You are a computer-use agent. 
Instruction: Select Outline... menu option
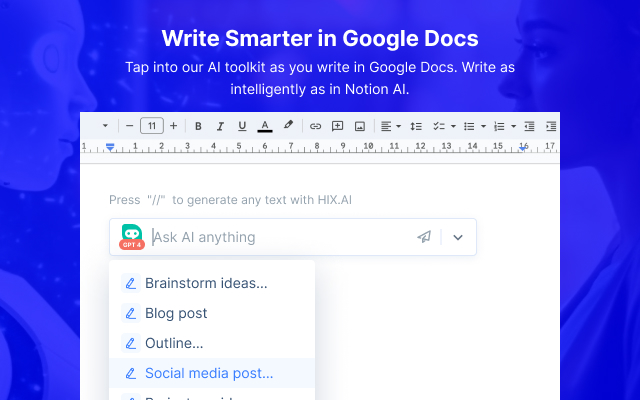(x=212, y=343)
